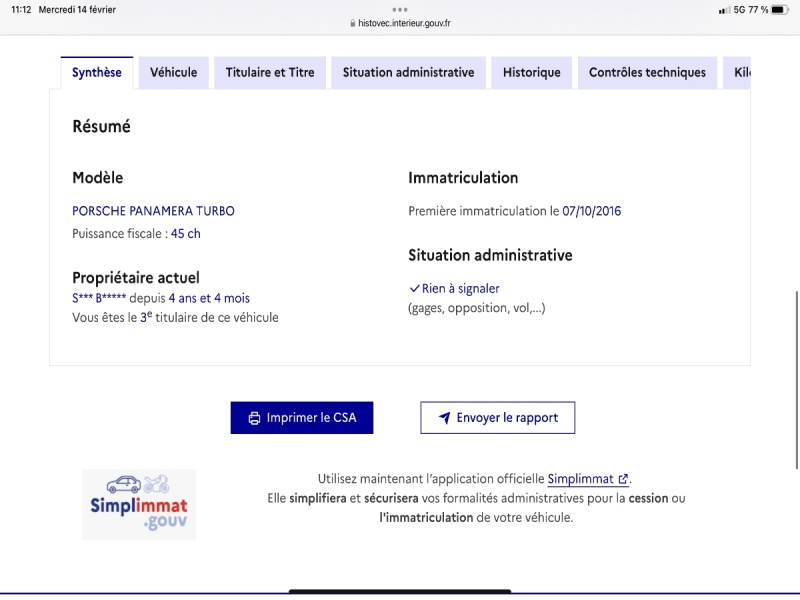Click the Propriétaire actuel heading
Image resolution: width=800 pixels, height=600 pixels.
(x=136, y=278)
